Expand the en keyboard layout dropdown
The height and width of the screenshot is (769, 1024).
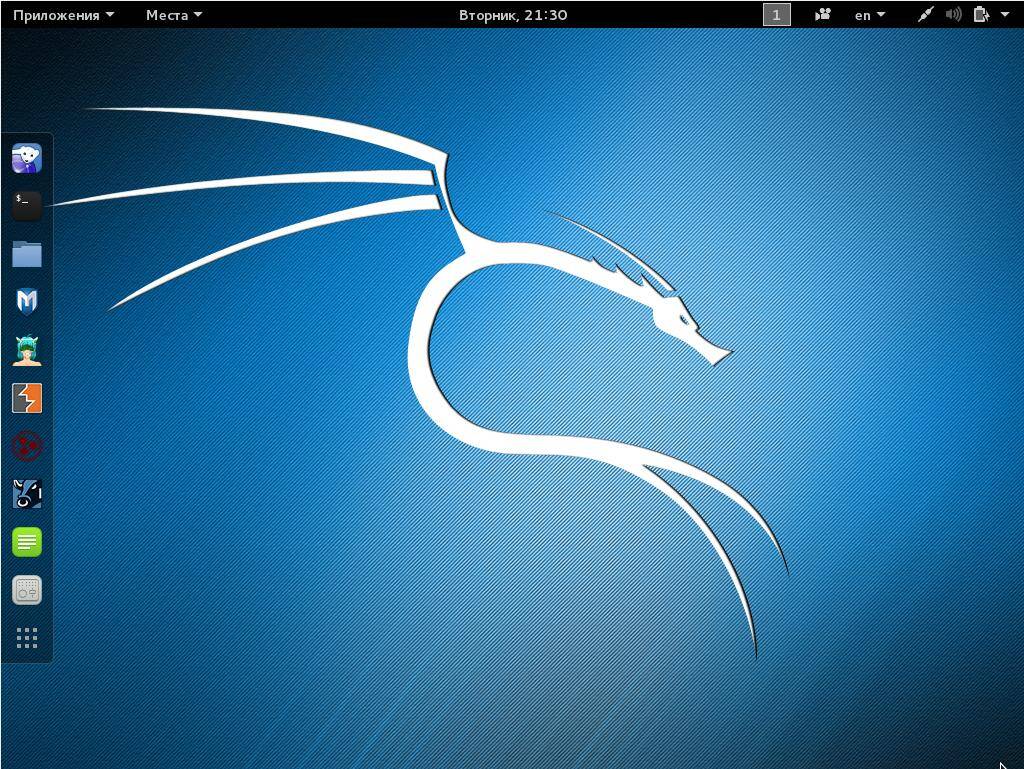tap(869, 15)
